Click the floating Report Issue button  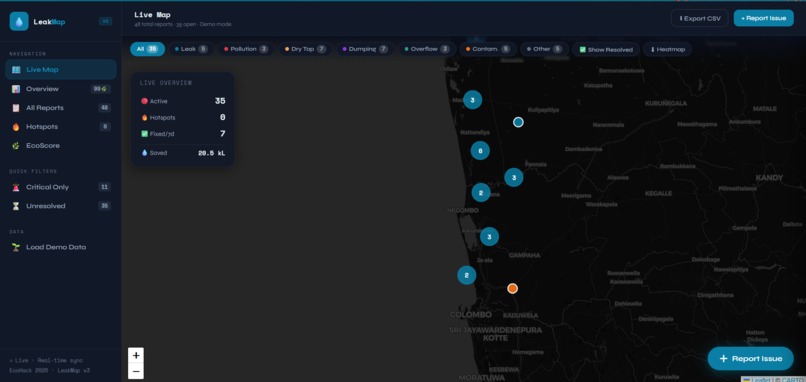click(750, 358)
